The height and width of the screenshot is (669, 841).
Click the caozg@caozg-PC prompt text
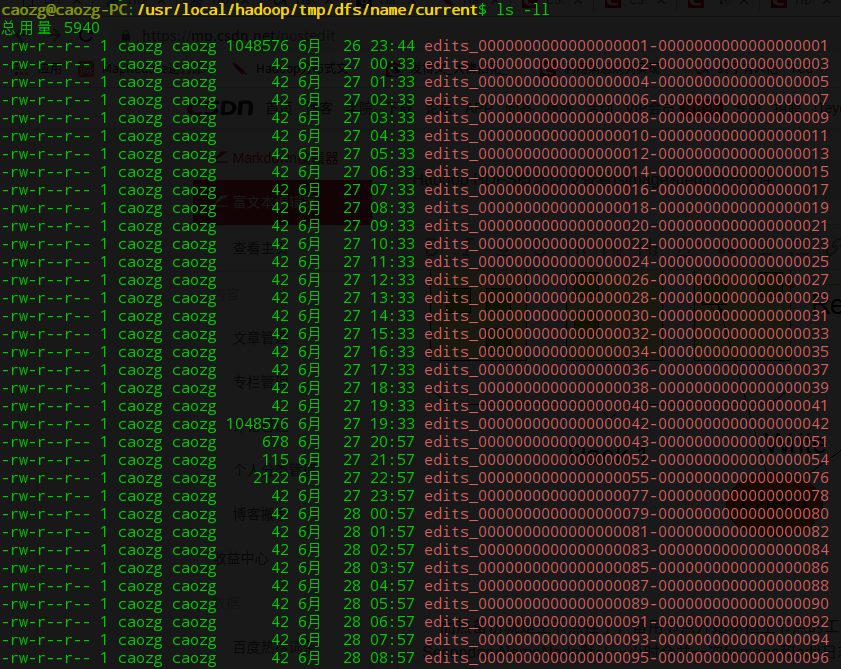click(65, 10)
